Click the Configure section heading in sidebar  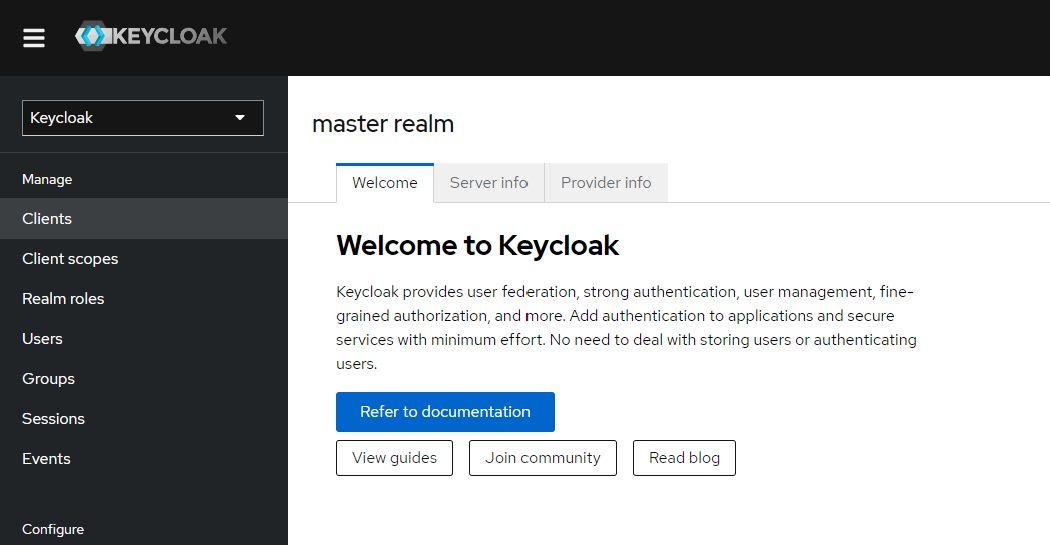(x=53, y=529)
